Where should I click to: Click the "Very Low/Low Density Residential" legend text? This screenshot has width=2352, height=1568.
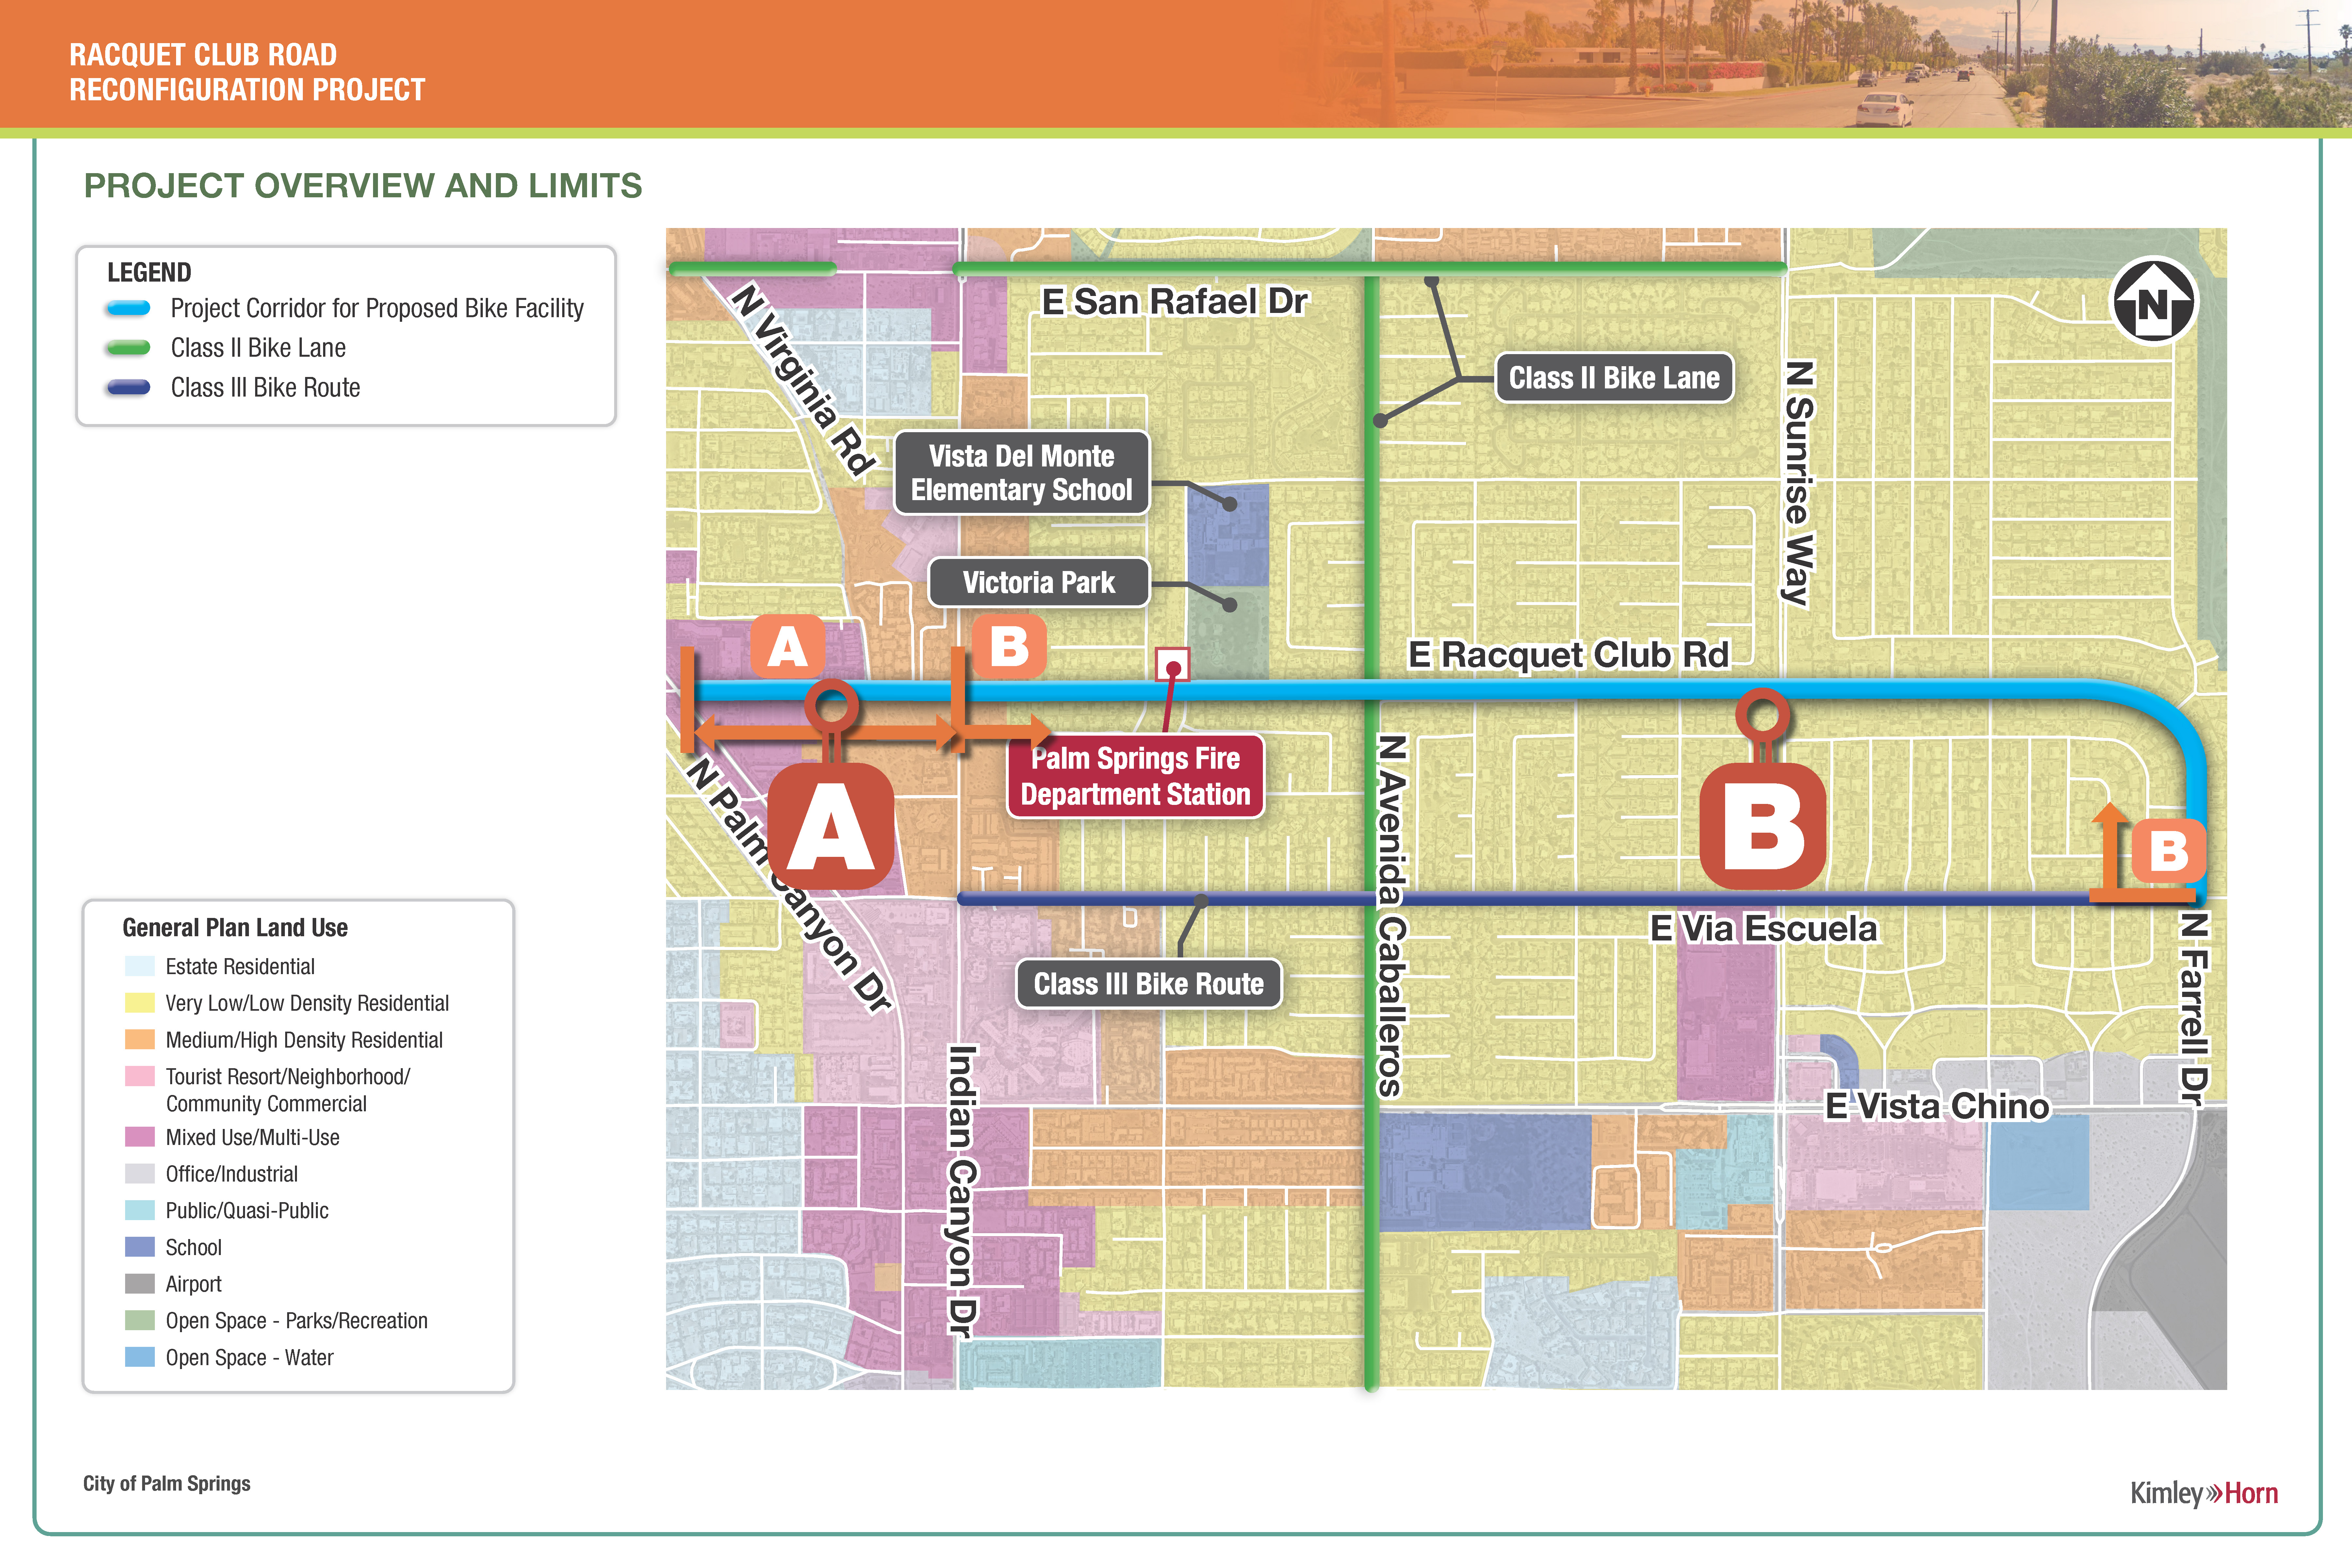click(307, 1003)
